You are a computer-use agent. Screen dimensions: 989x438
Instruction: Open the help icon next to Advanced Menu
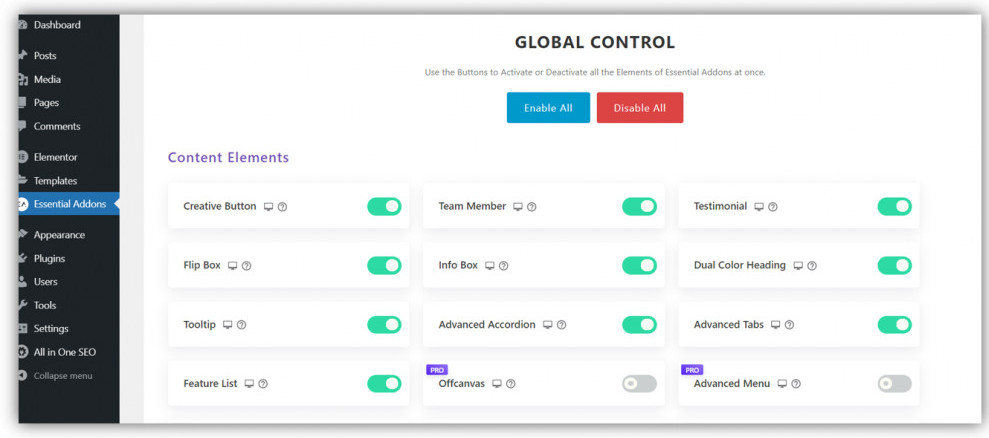coord(796,384)
